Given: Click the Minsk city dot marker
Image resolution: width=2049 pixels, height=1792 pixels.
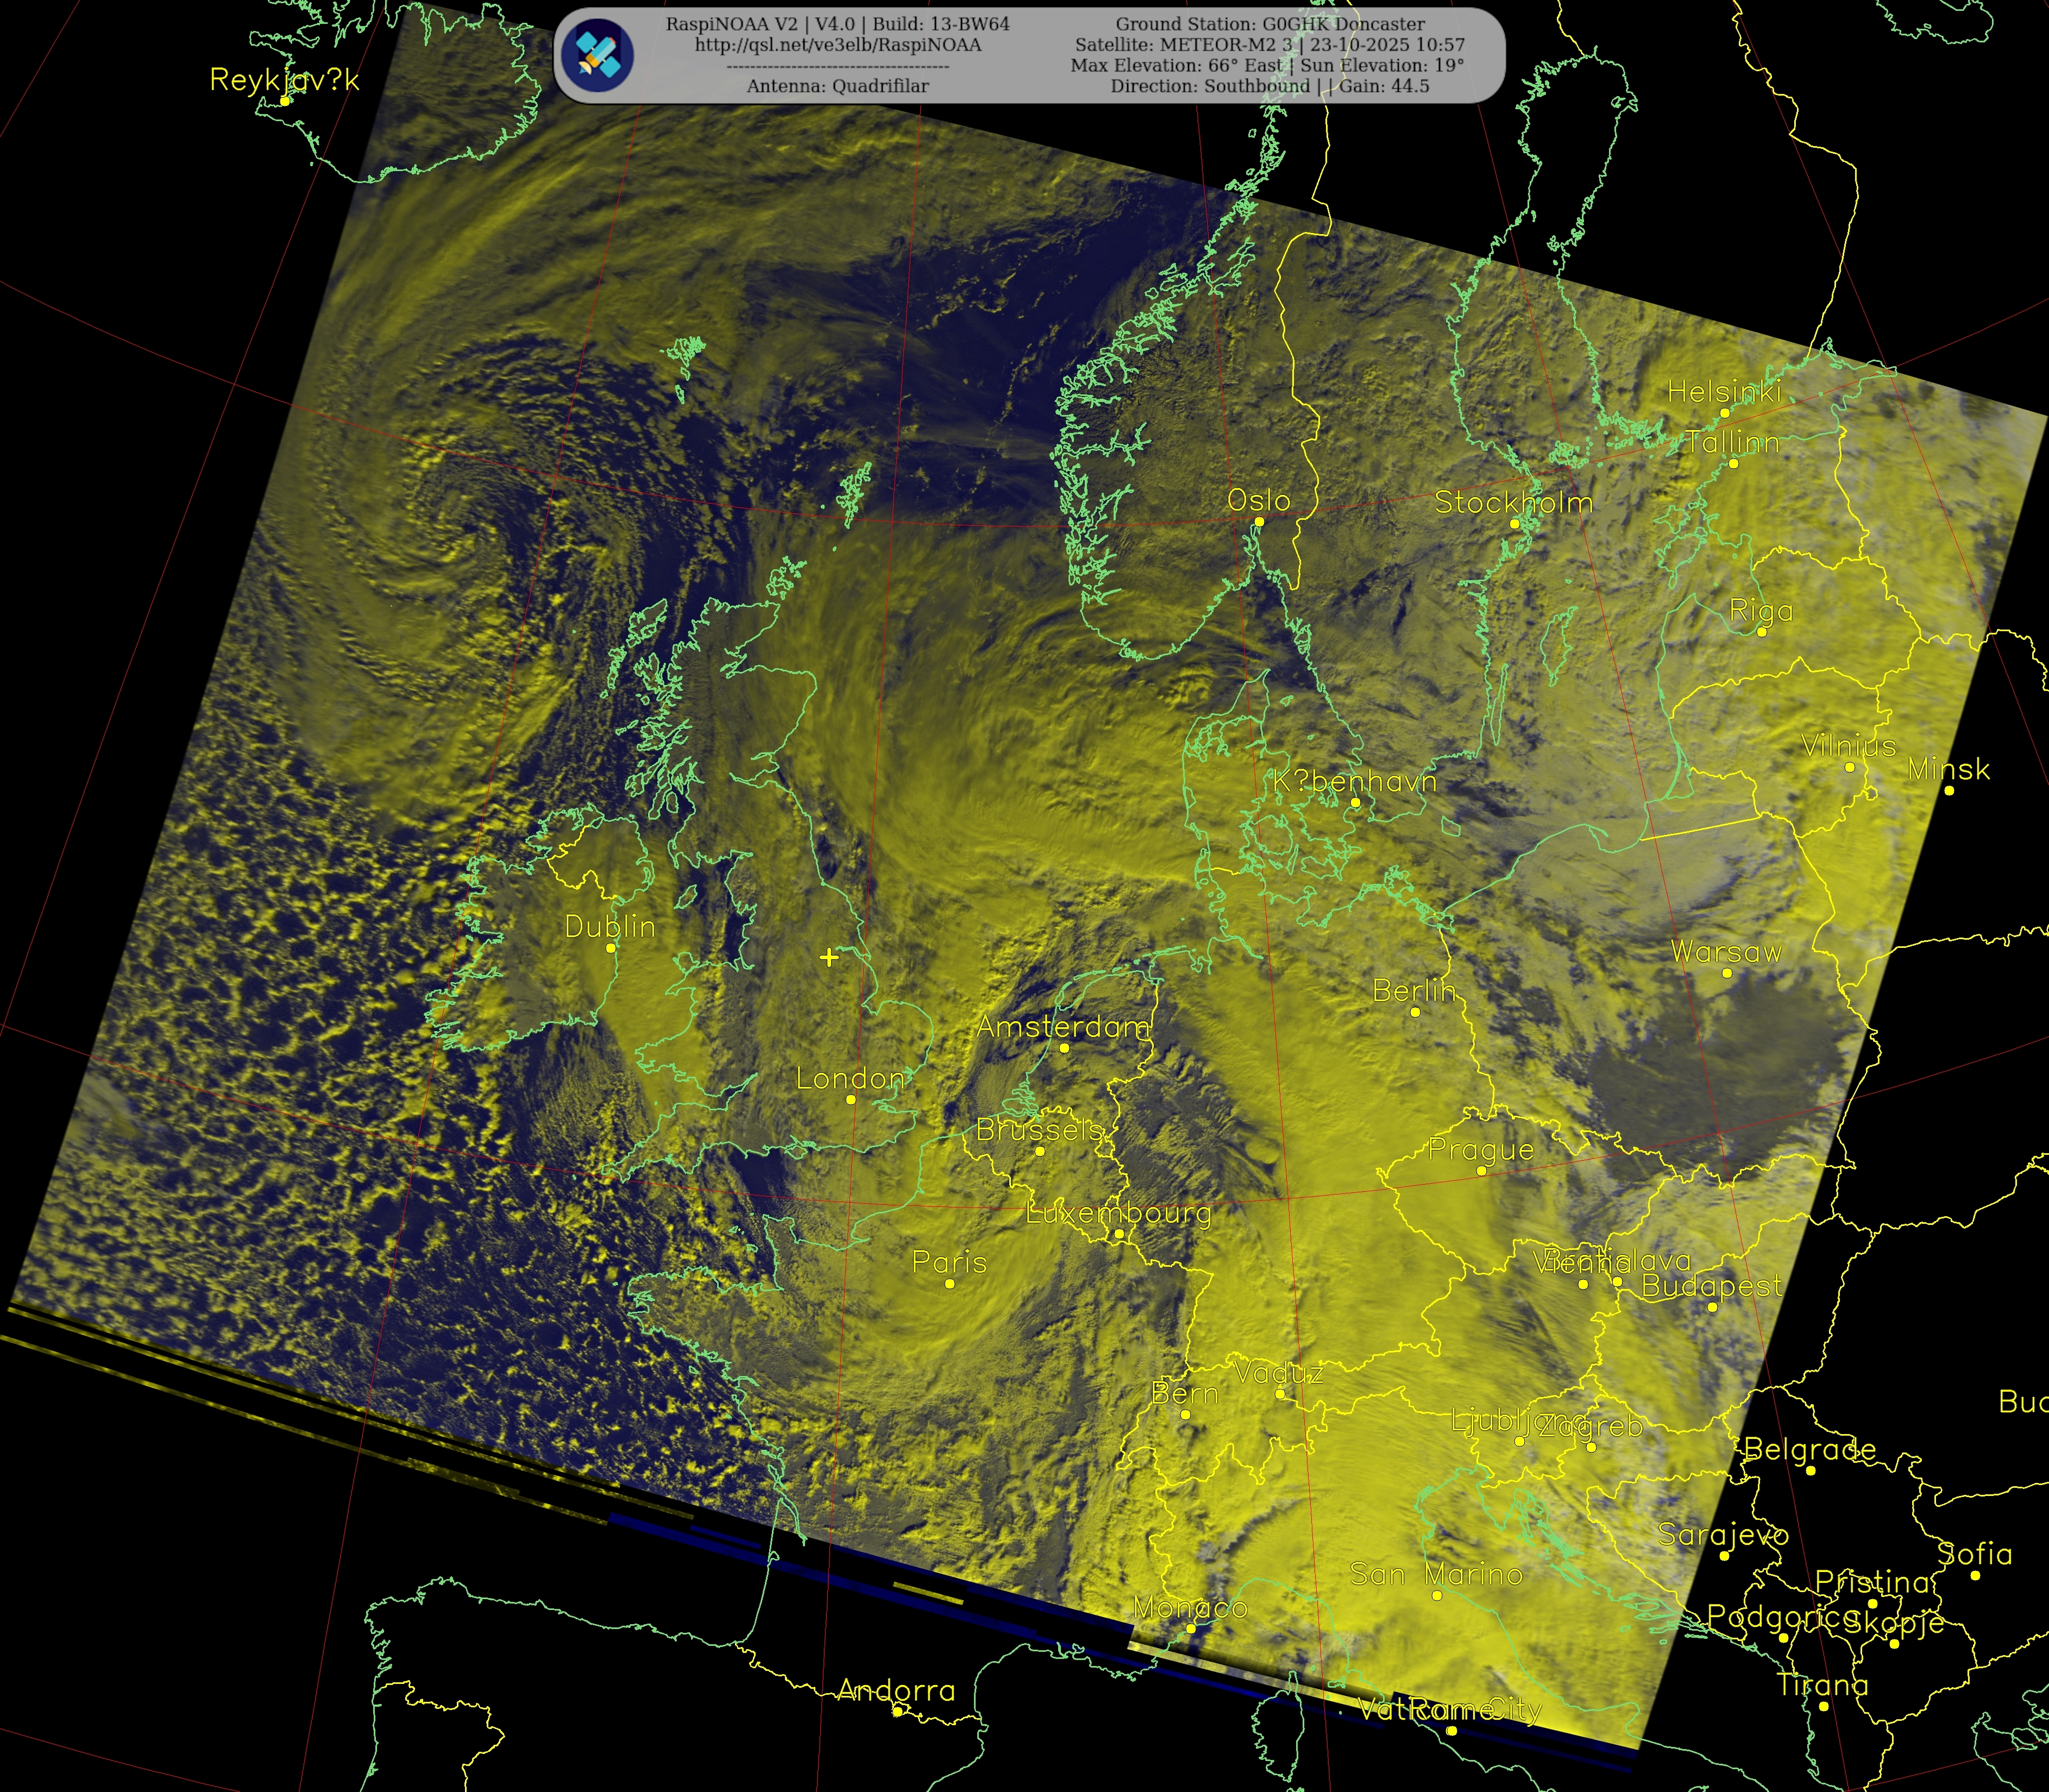Looking at the screenshot, I should click(1949, 791).
